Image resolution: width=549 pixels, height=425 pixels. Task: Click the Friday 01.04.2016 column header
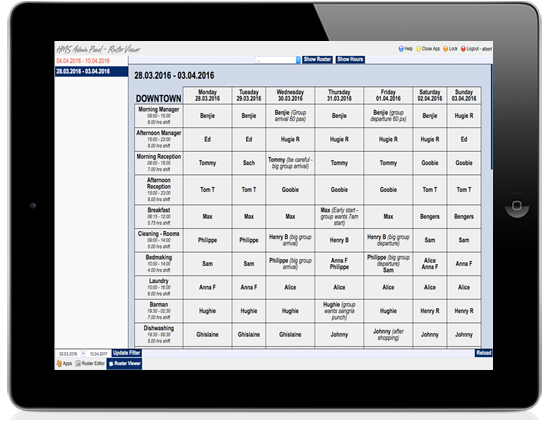pyautogui.click(x=388, y=95)
